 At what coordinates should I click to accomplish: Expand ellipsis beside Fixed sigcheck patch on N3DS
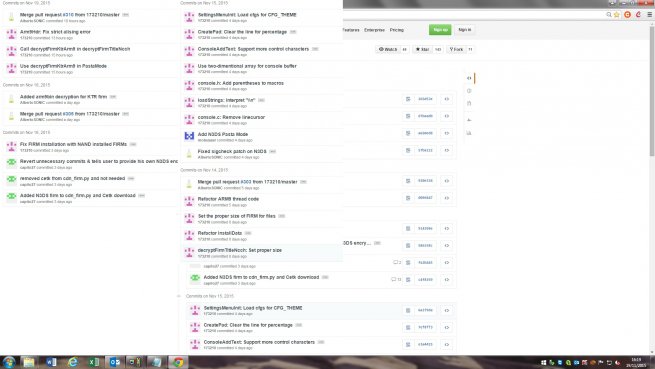[x=272, y=151]
